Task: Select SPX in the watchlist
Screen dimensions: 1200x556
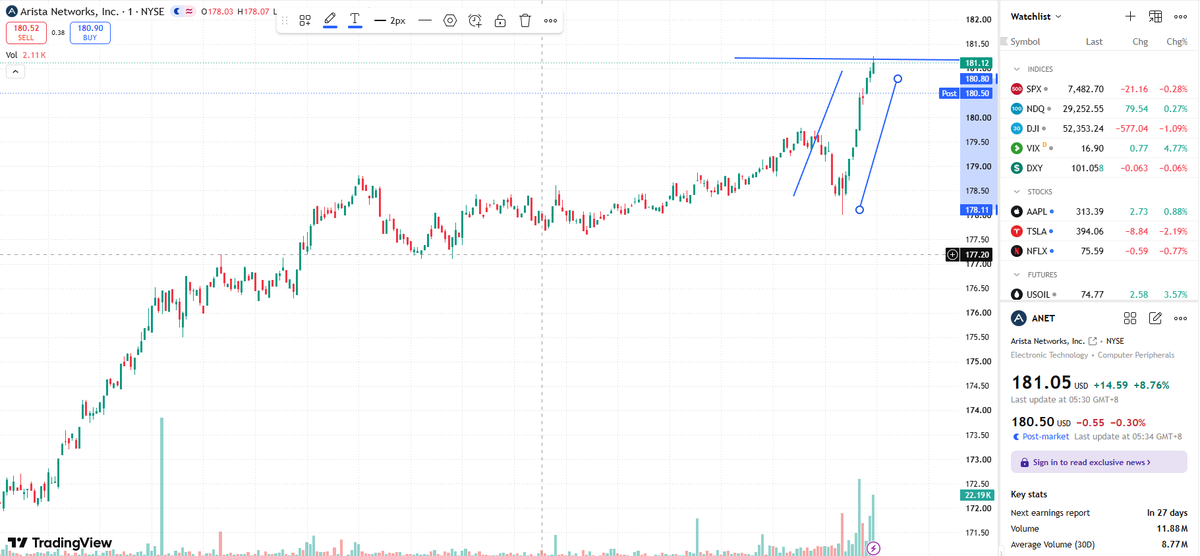Action: 1099,89
